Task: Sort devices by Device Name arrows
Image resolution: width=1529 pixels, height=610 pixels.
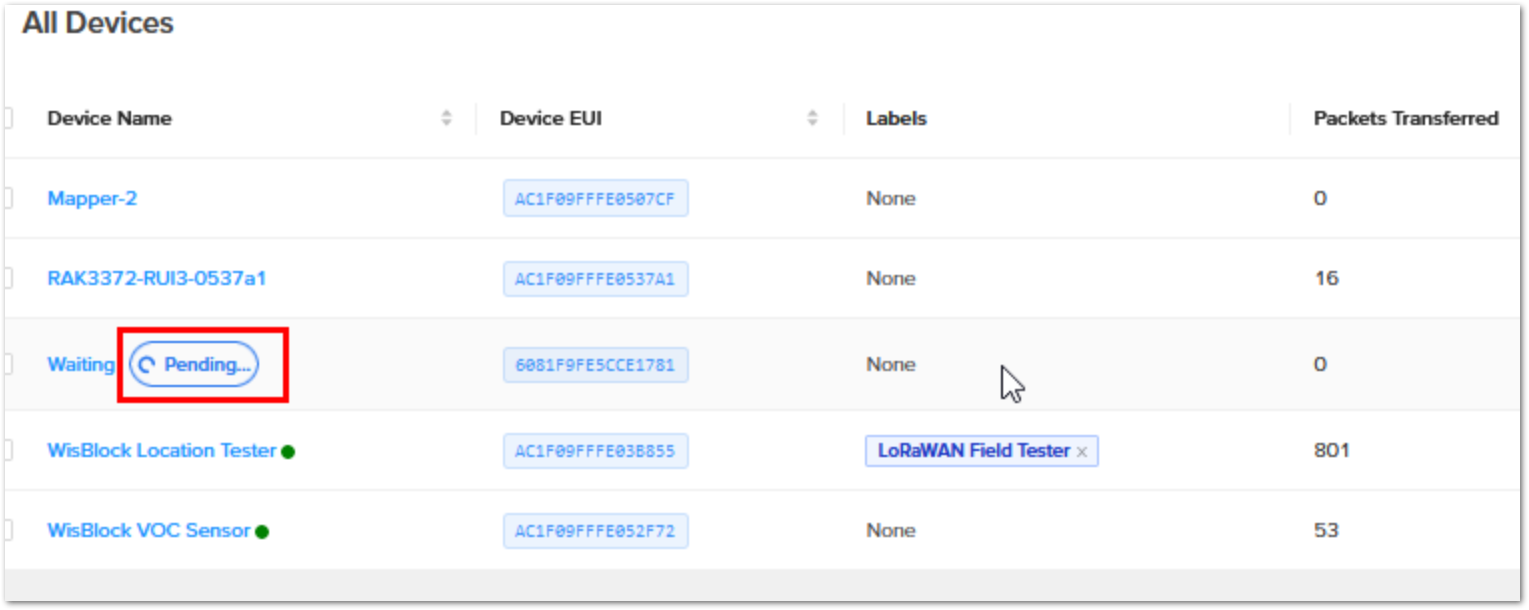Action: 447,118
